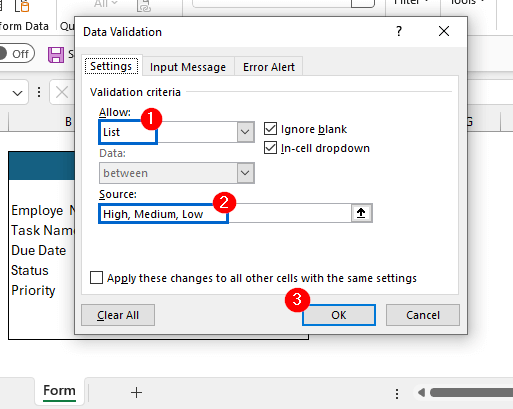Screen dimensions: 513x409
Task: Expand the Name Box dropdown chevron
Action: 17,93
